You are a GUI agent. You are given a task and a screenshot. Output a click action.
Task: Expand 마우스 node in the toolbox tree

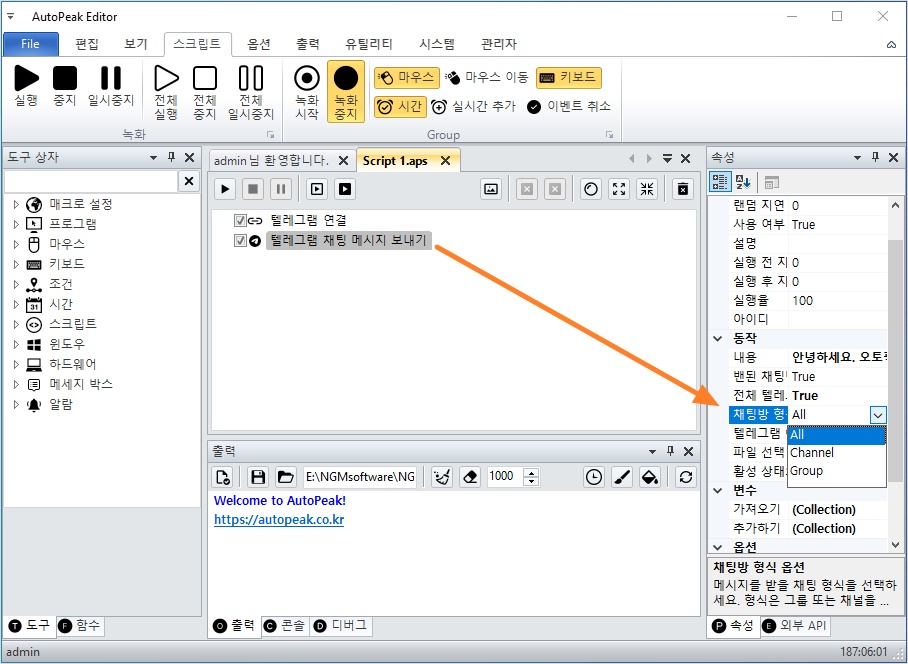click(16, 244)
